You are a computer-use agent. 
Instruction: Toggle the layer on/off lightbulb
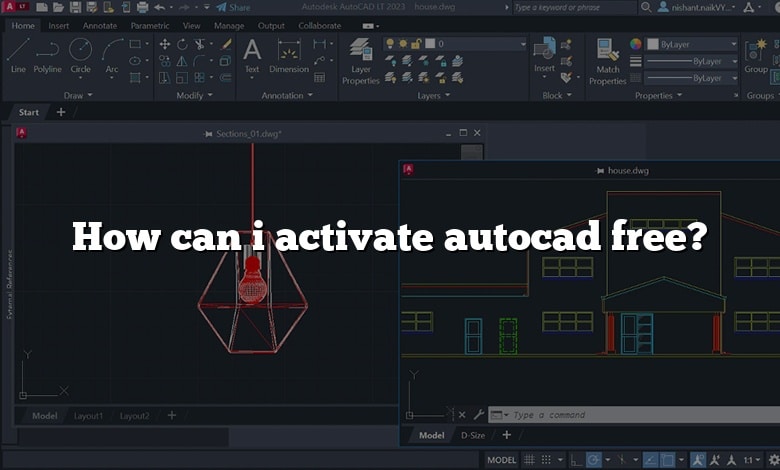(x=390, y=44)
